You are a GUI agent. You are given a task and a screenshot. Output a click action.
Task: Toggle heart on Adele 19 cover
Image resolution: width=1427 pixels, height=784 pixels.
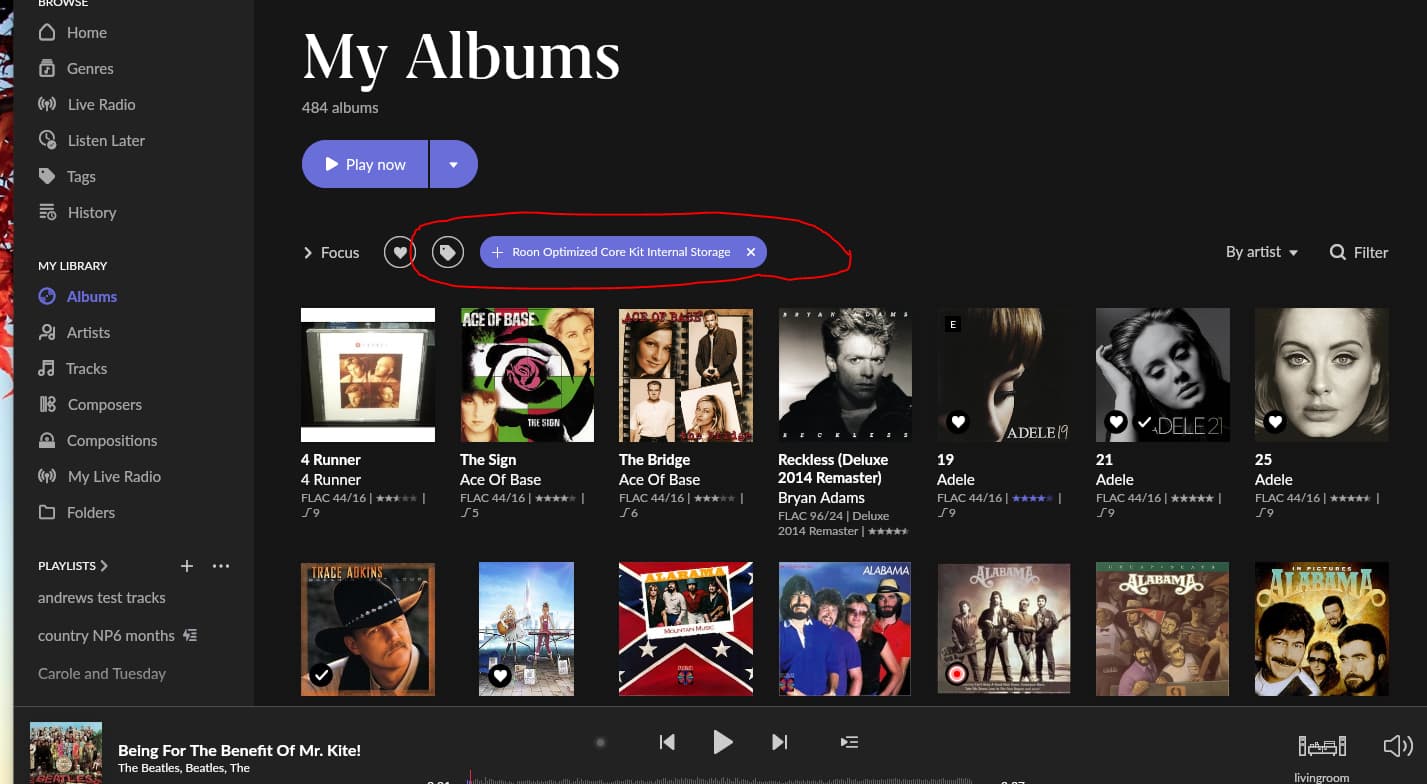tap(958, 422)
